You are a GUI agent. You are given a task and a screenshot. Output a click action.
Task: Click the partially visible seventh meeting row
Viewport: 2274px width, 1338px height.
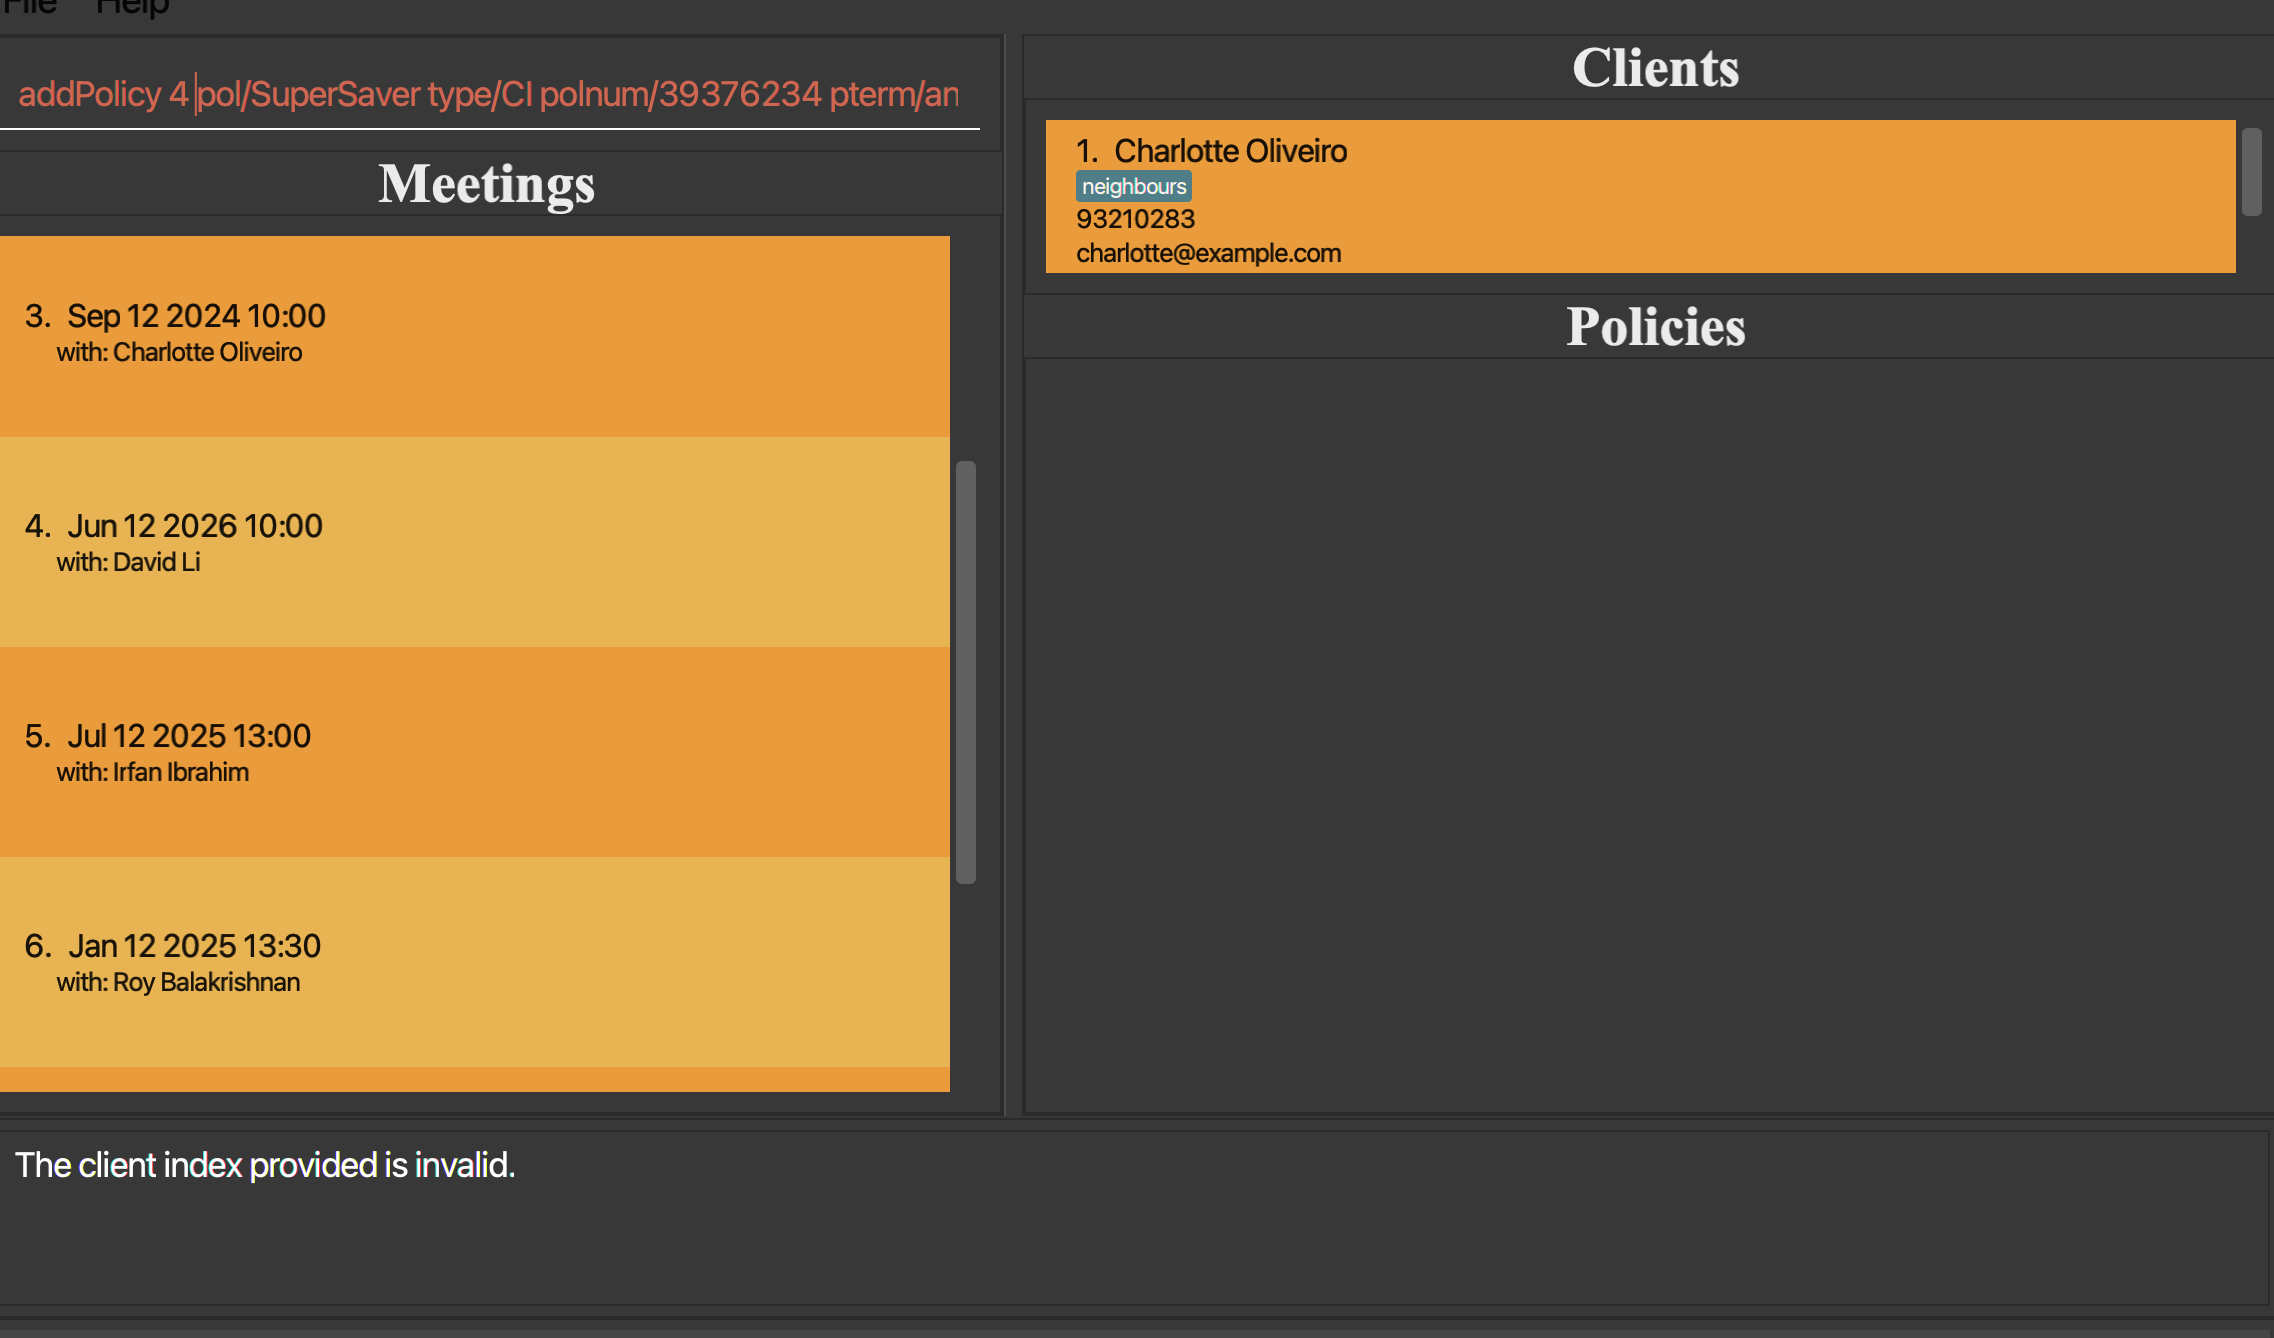474,1080
